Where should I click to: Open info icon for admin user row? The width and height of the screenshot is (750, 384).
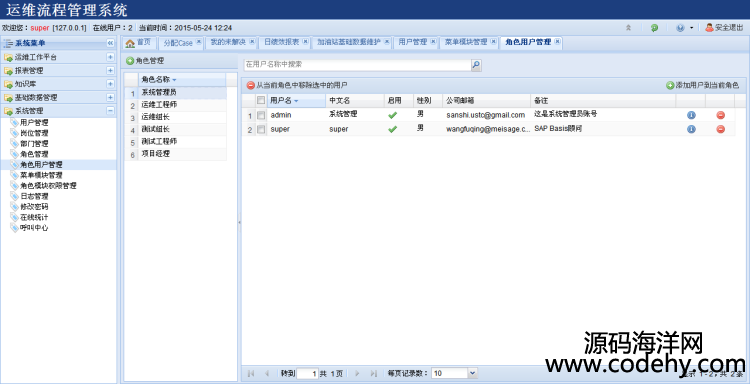(691, 115)
